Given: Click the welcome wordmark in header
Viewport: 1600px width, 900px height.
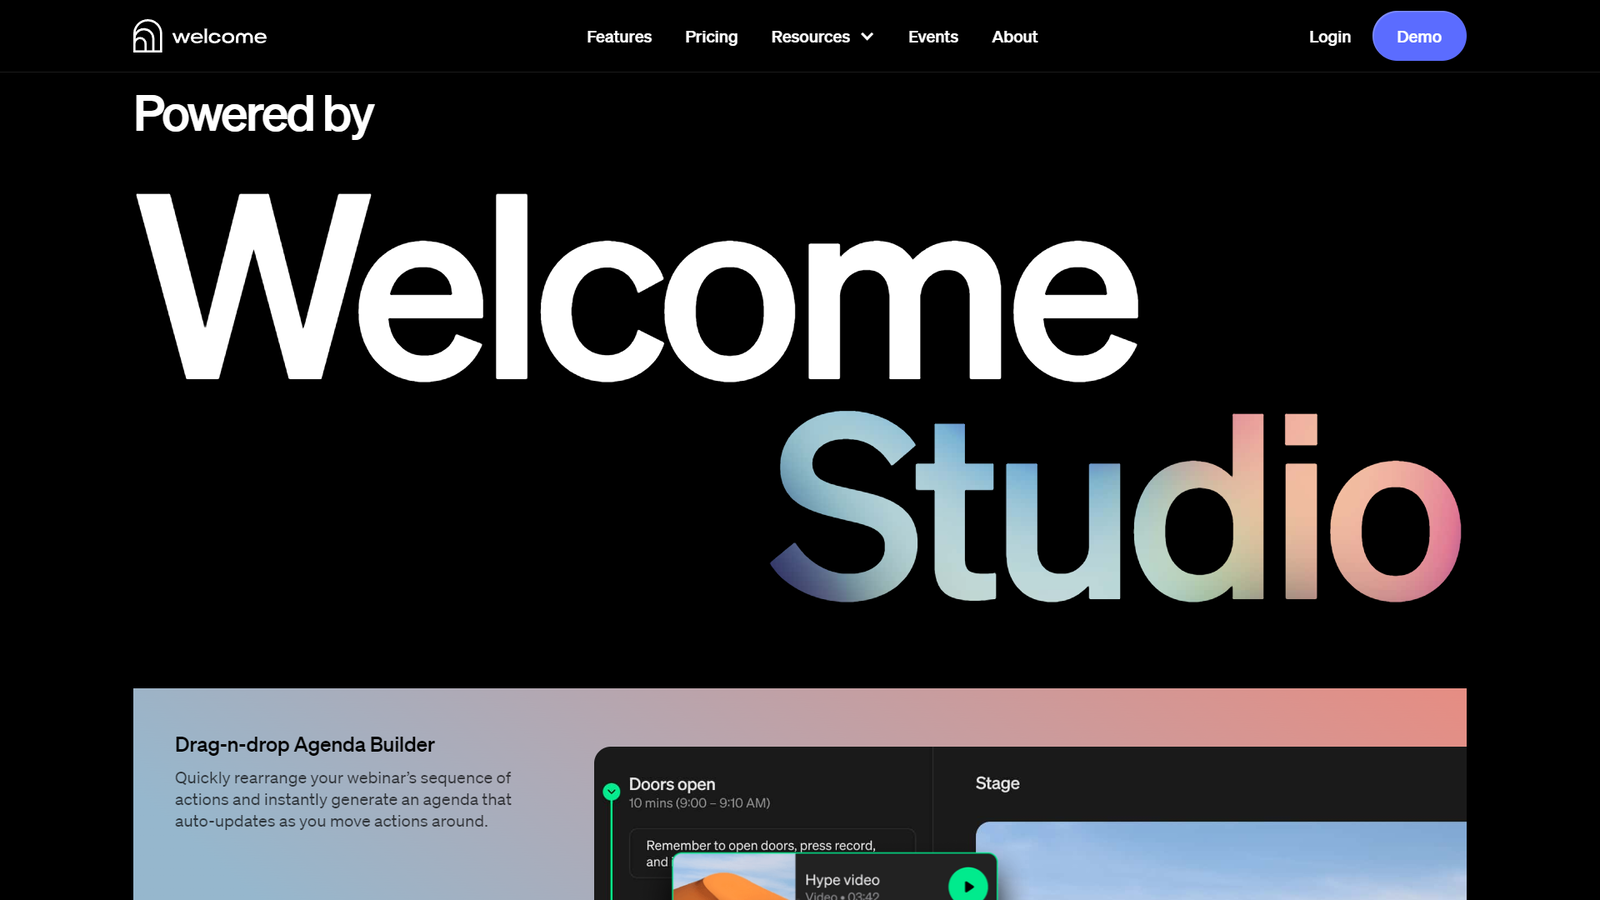Looking at the screenshot, I should click(219, 37).
